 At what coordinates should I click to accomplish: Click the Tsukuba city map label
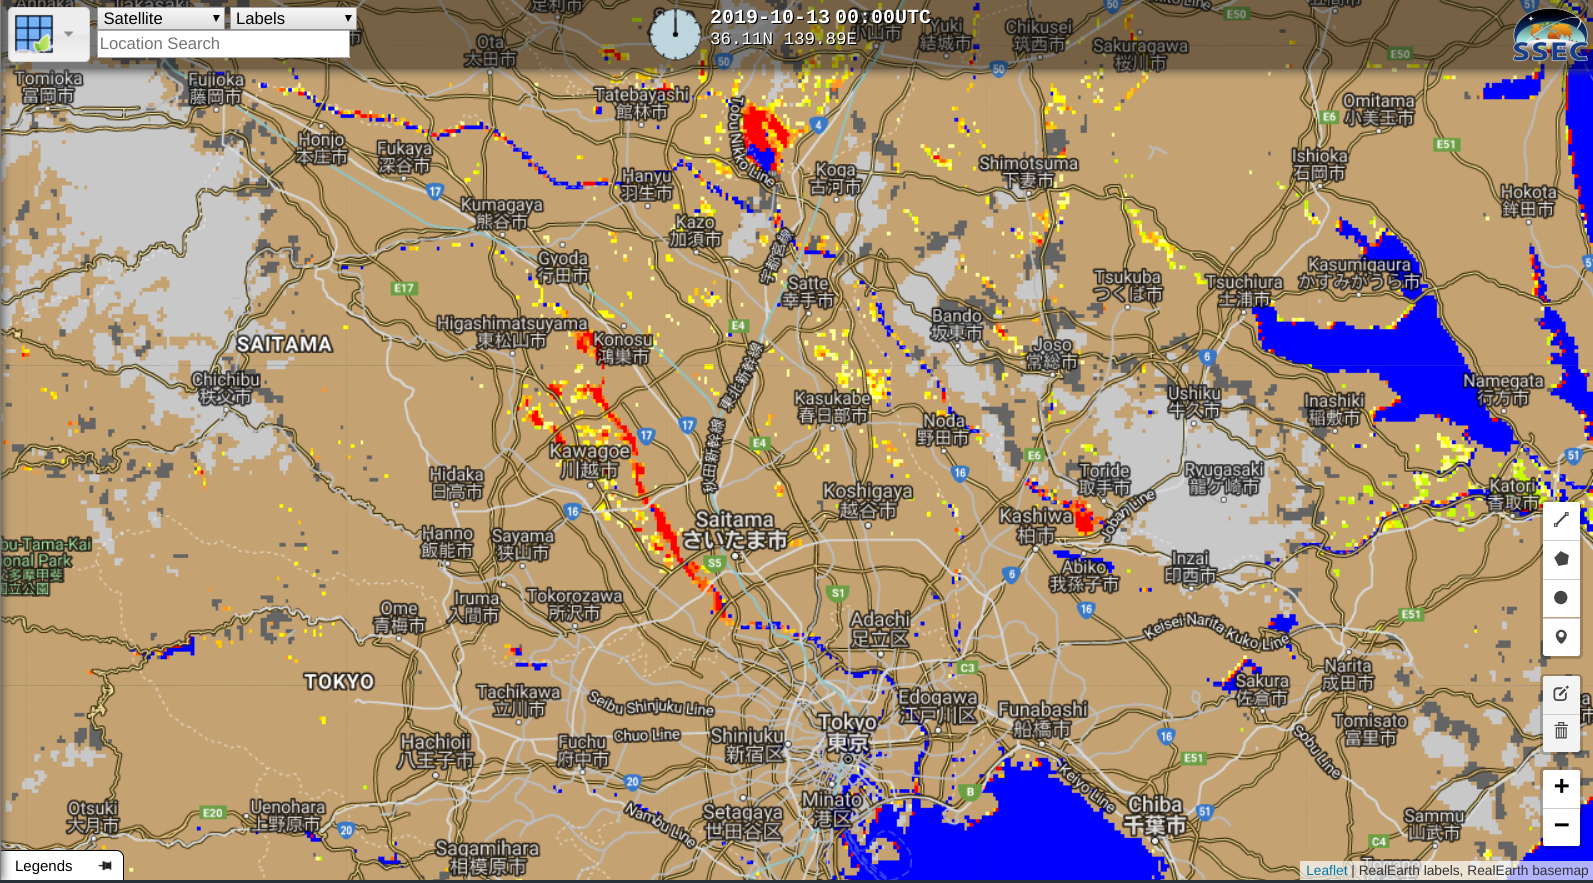1127,285
